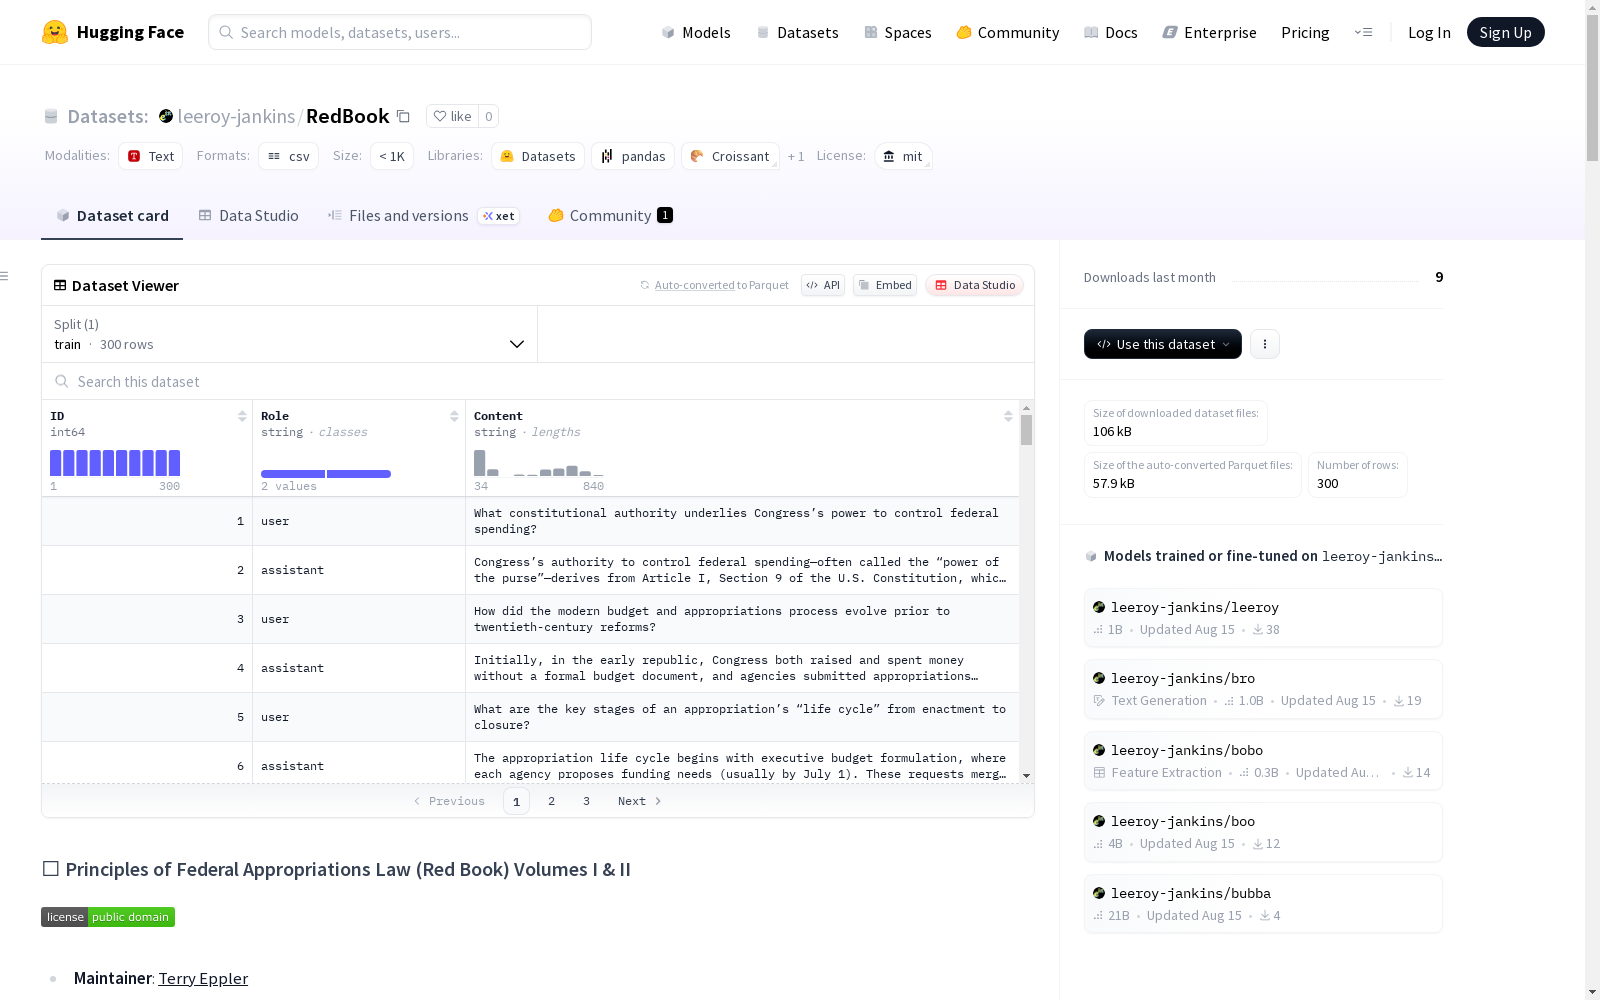Sort the Content column
Image resolution: width=1600 pixels, height=1000 pixels.
(x=1008, y=416)
